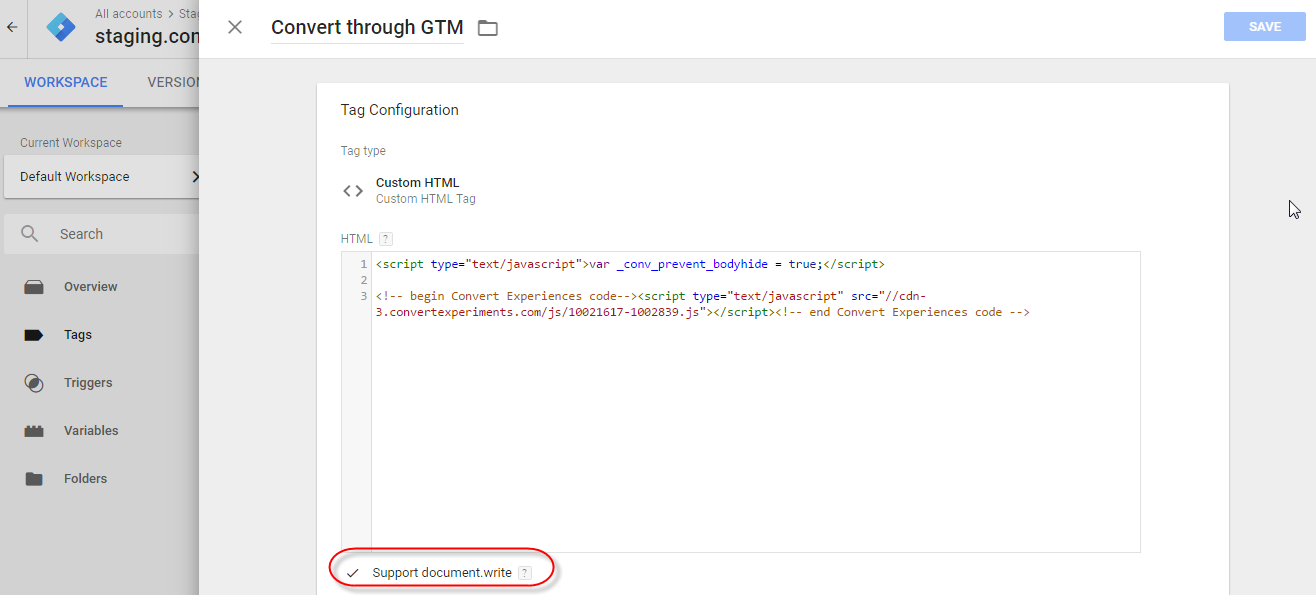Click the end Convert Experiences code comment
This screenshot has height=595, width=1316.
(x=901, y=312)
